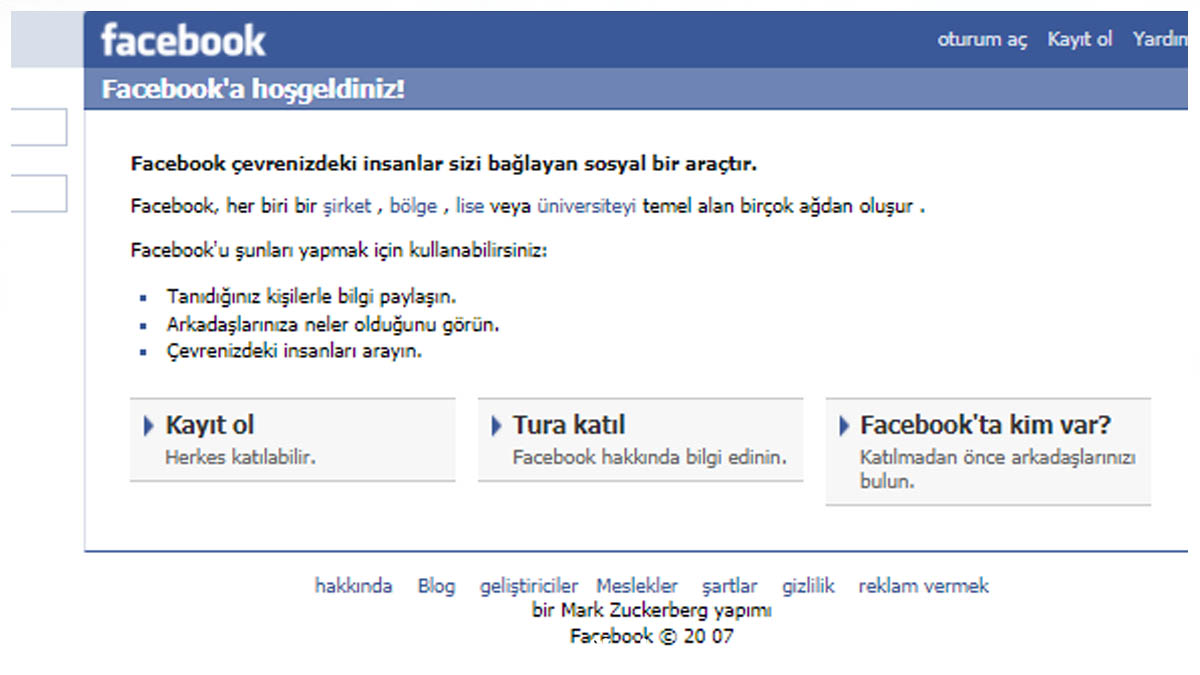Open 'hakkında' footer link

click(353, 586)
